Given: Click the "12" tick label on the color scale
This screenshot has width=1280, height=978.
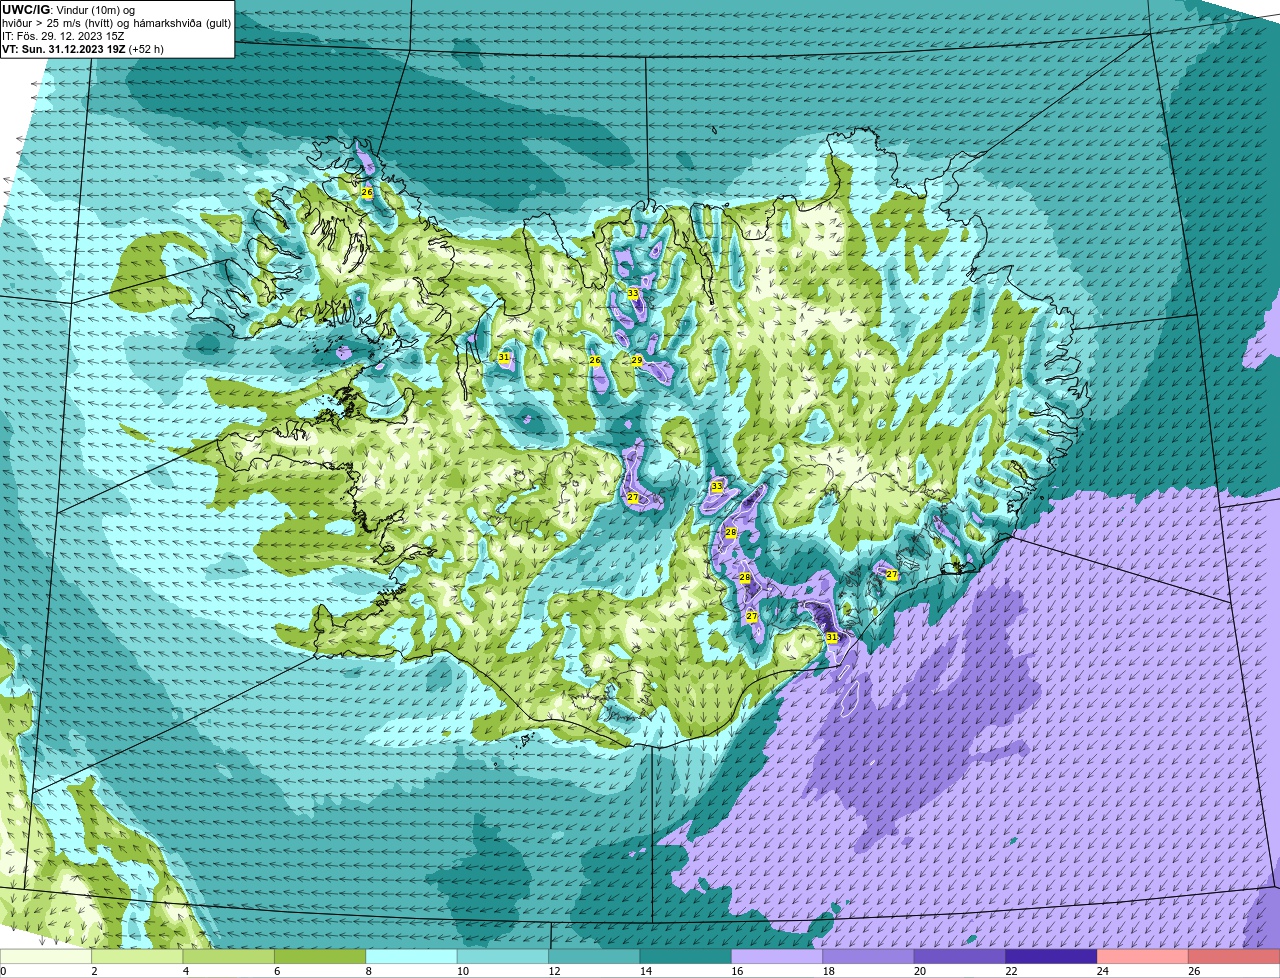Looking at the screenshot, I should coord(553,971).
